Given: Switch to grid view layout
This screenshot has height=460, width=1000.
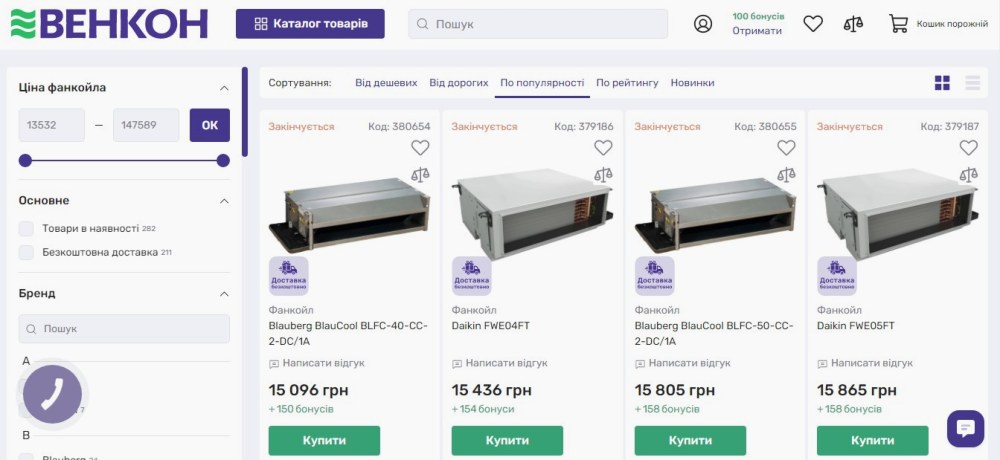Looking at the screenshot, I should point(942,83).
